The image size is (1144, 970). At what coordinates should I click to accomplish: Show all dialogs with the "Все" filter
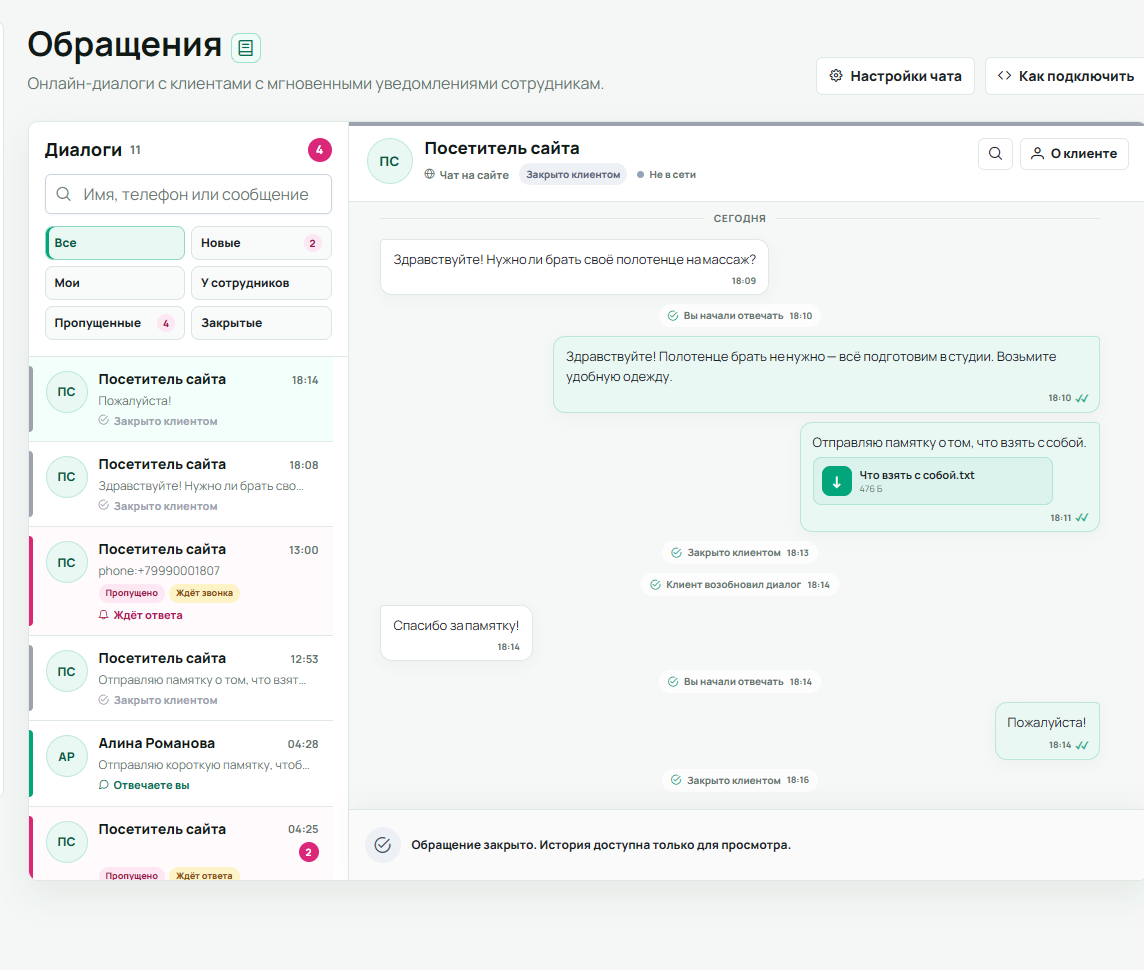[115, 243]
